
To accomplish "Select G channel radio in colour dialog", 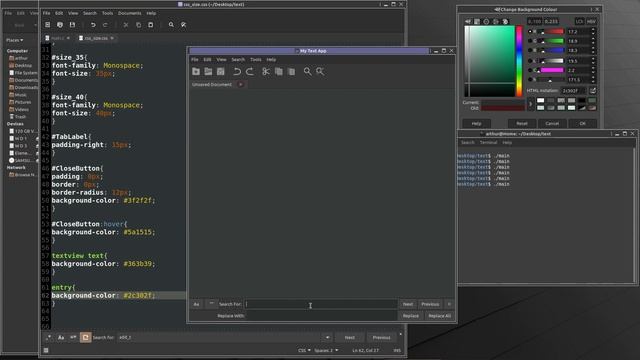I will click(x=530, y=41).
